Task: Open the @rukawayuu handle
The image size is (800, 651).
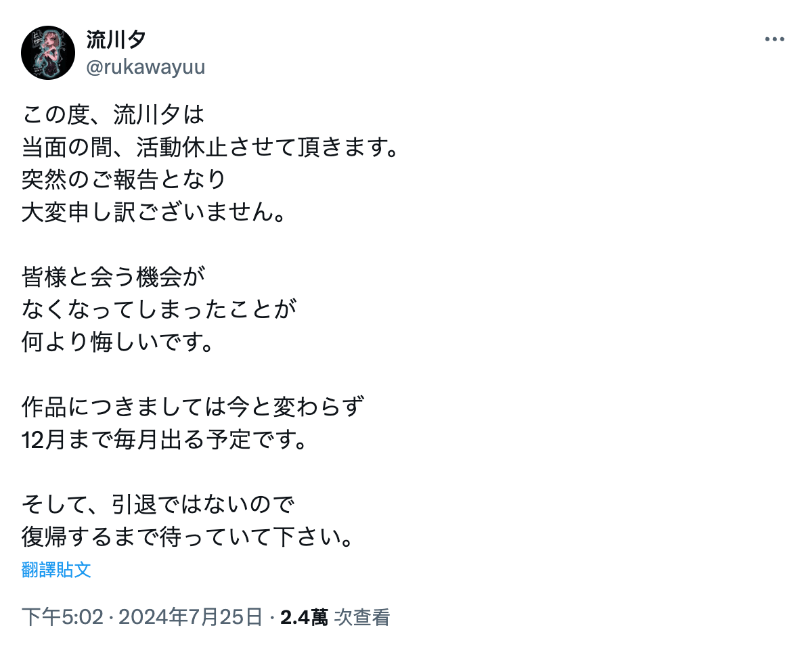Action: [146, 68]
